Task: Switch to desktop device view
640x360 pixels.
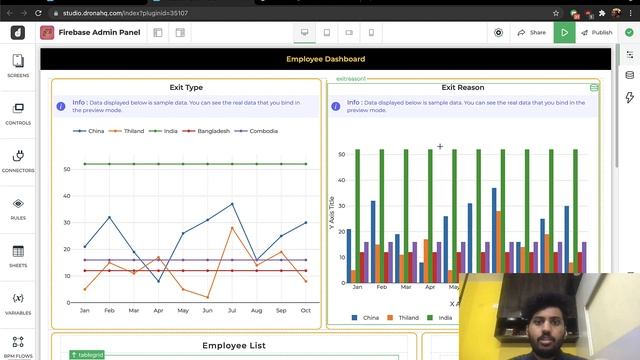Action: (304, 32)
